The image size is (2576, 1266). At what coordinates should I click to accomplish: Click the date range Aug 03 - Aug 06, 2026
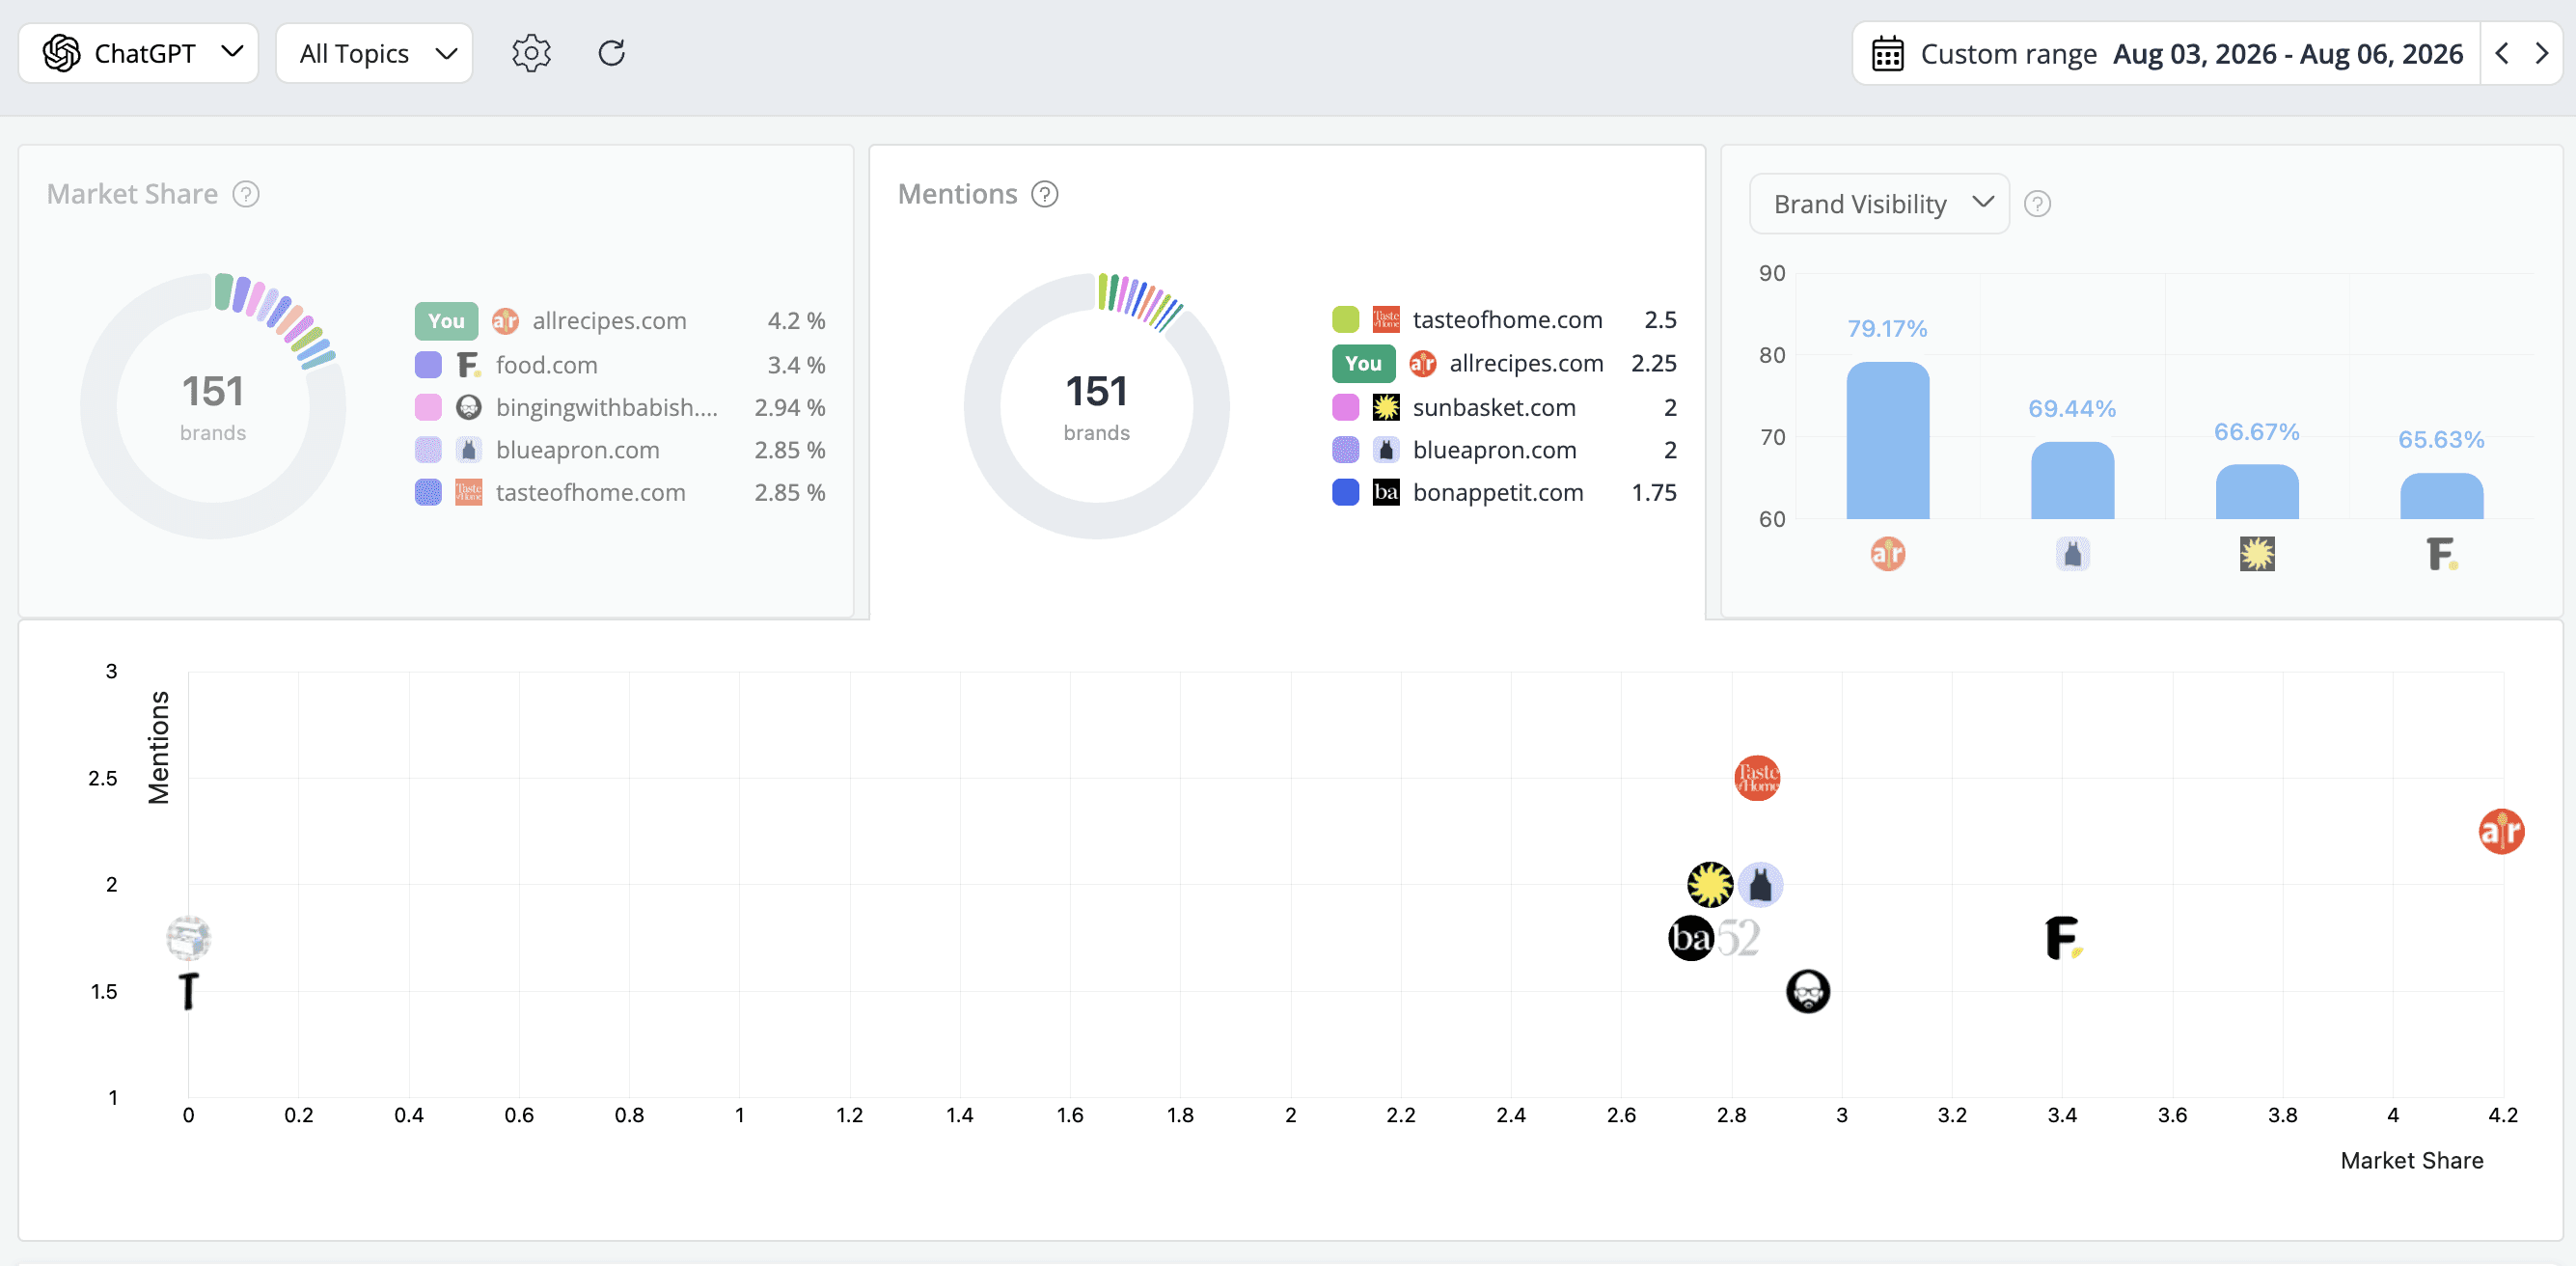2287,54
